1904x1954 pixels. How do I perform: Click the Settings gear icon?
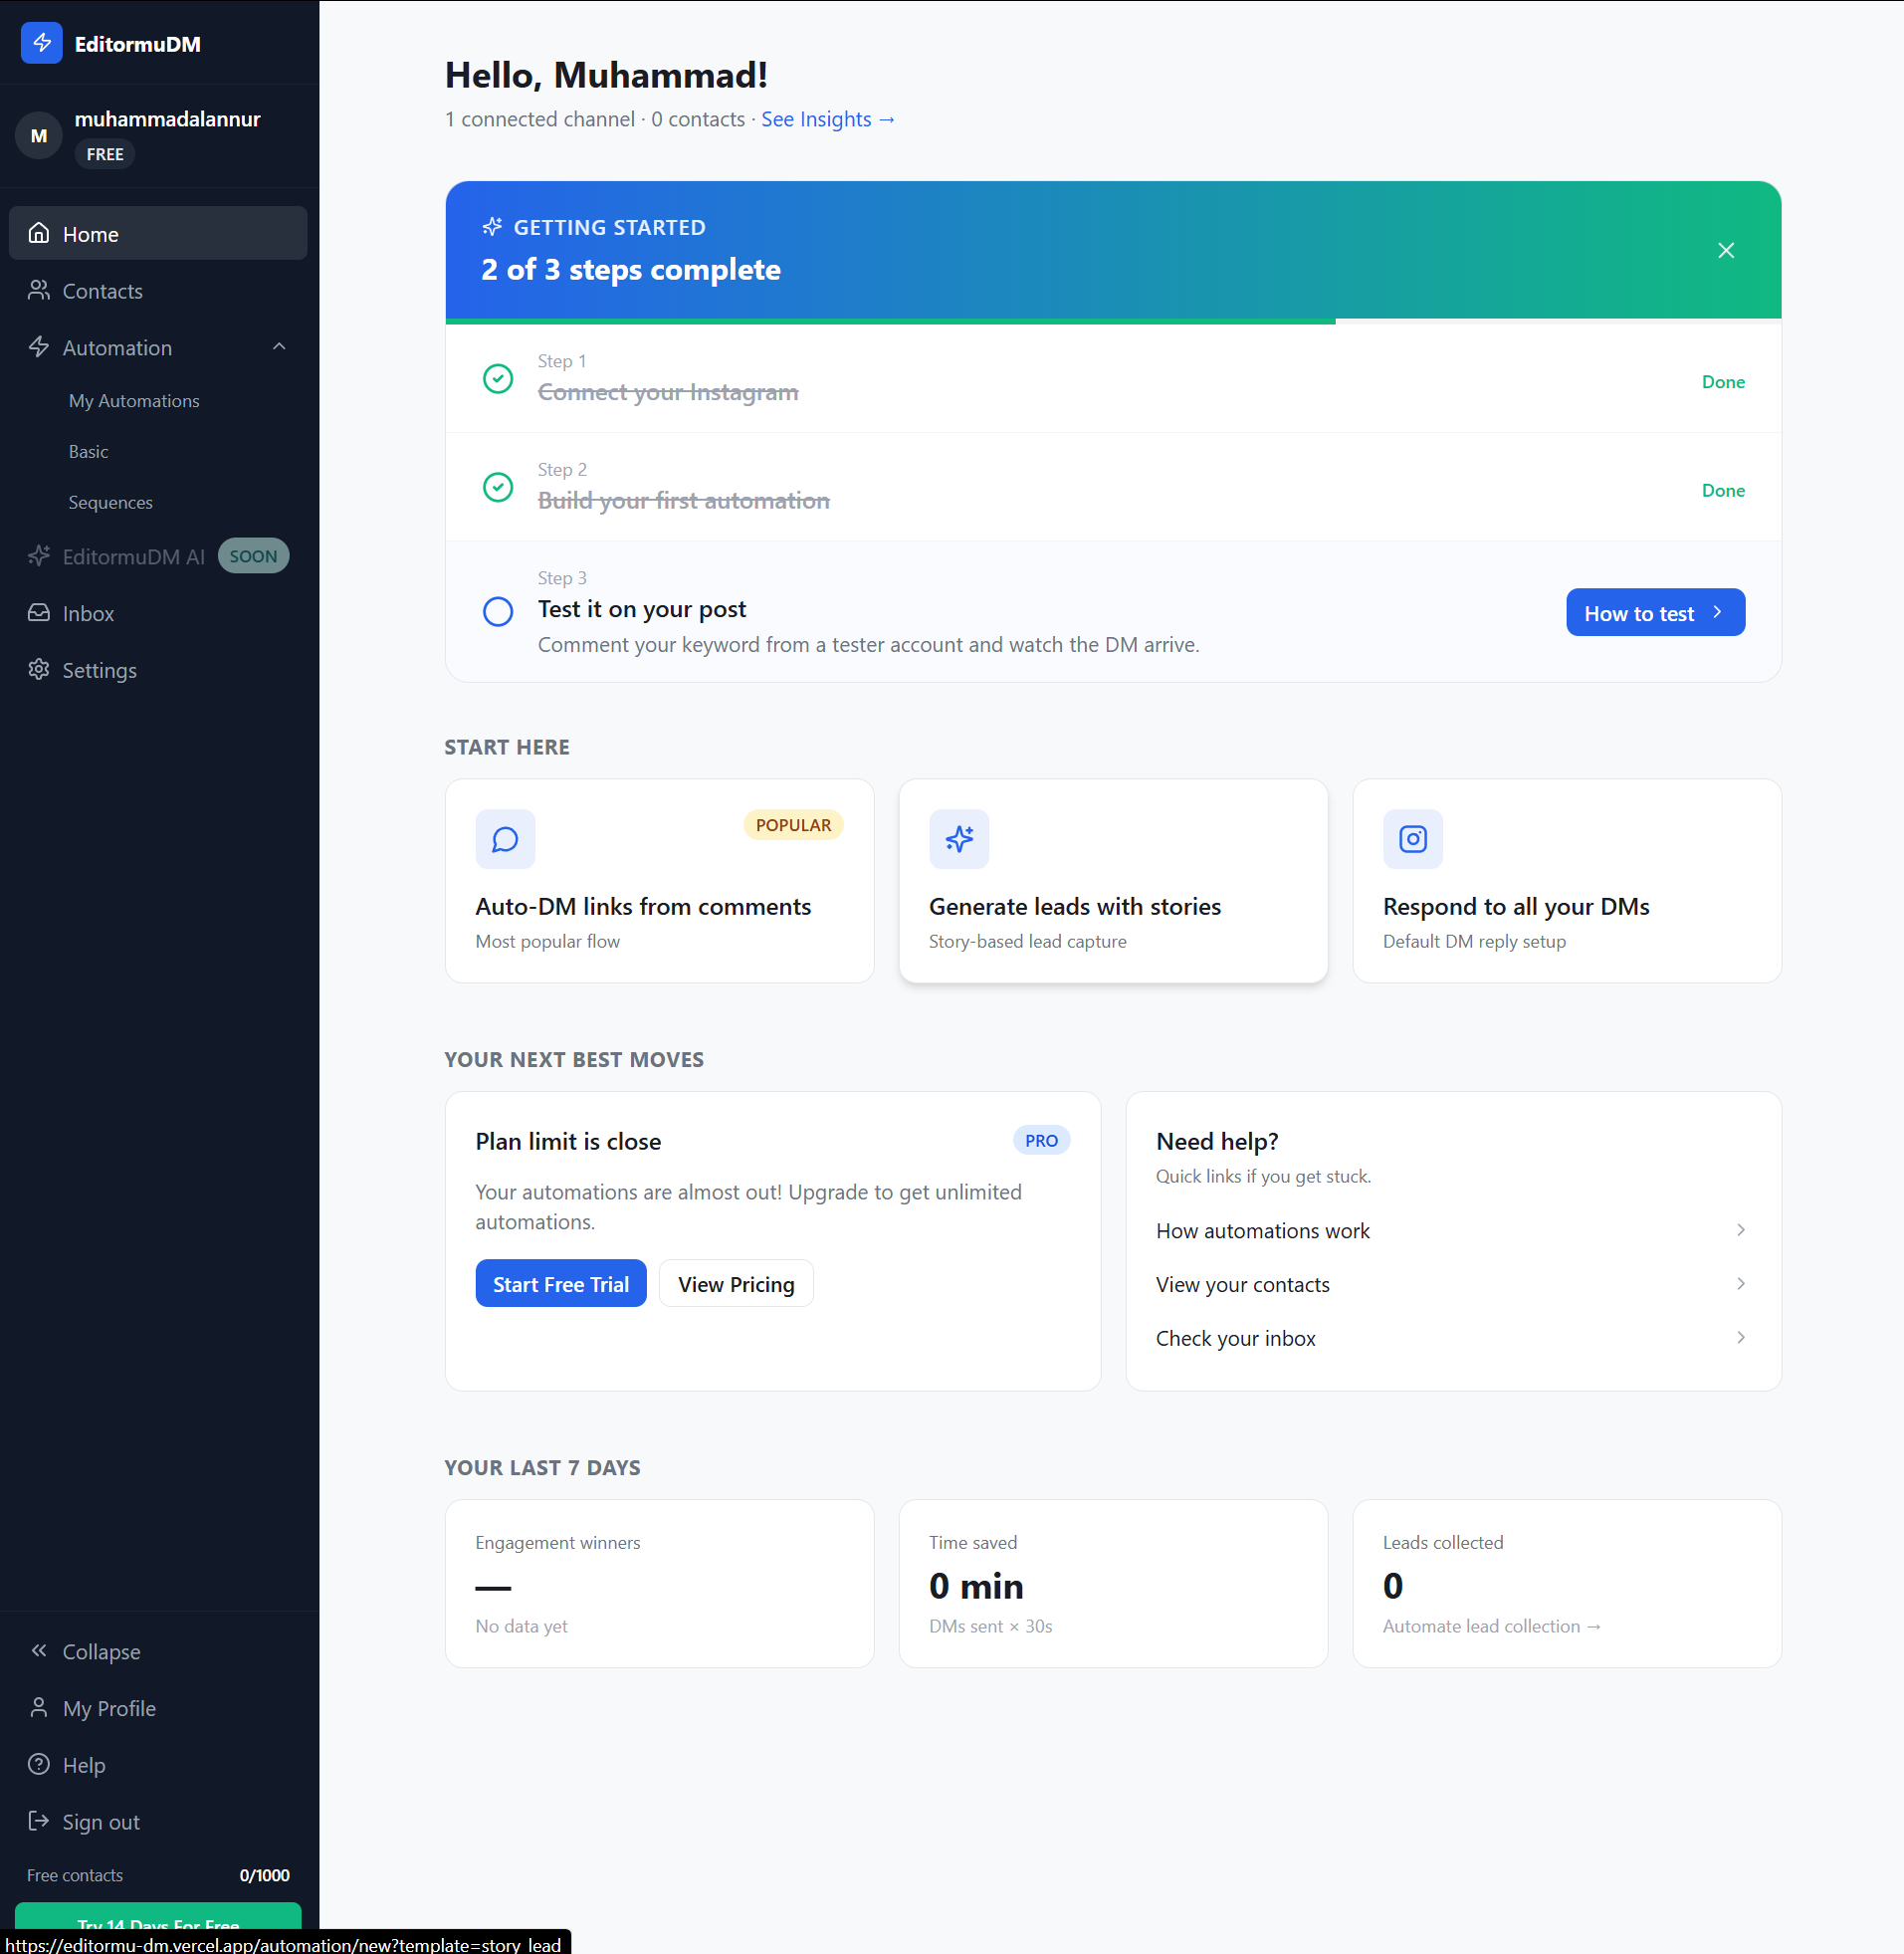tap(39, 670)
